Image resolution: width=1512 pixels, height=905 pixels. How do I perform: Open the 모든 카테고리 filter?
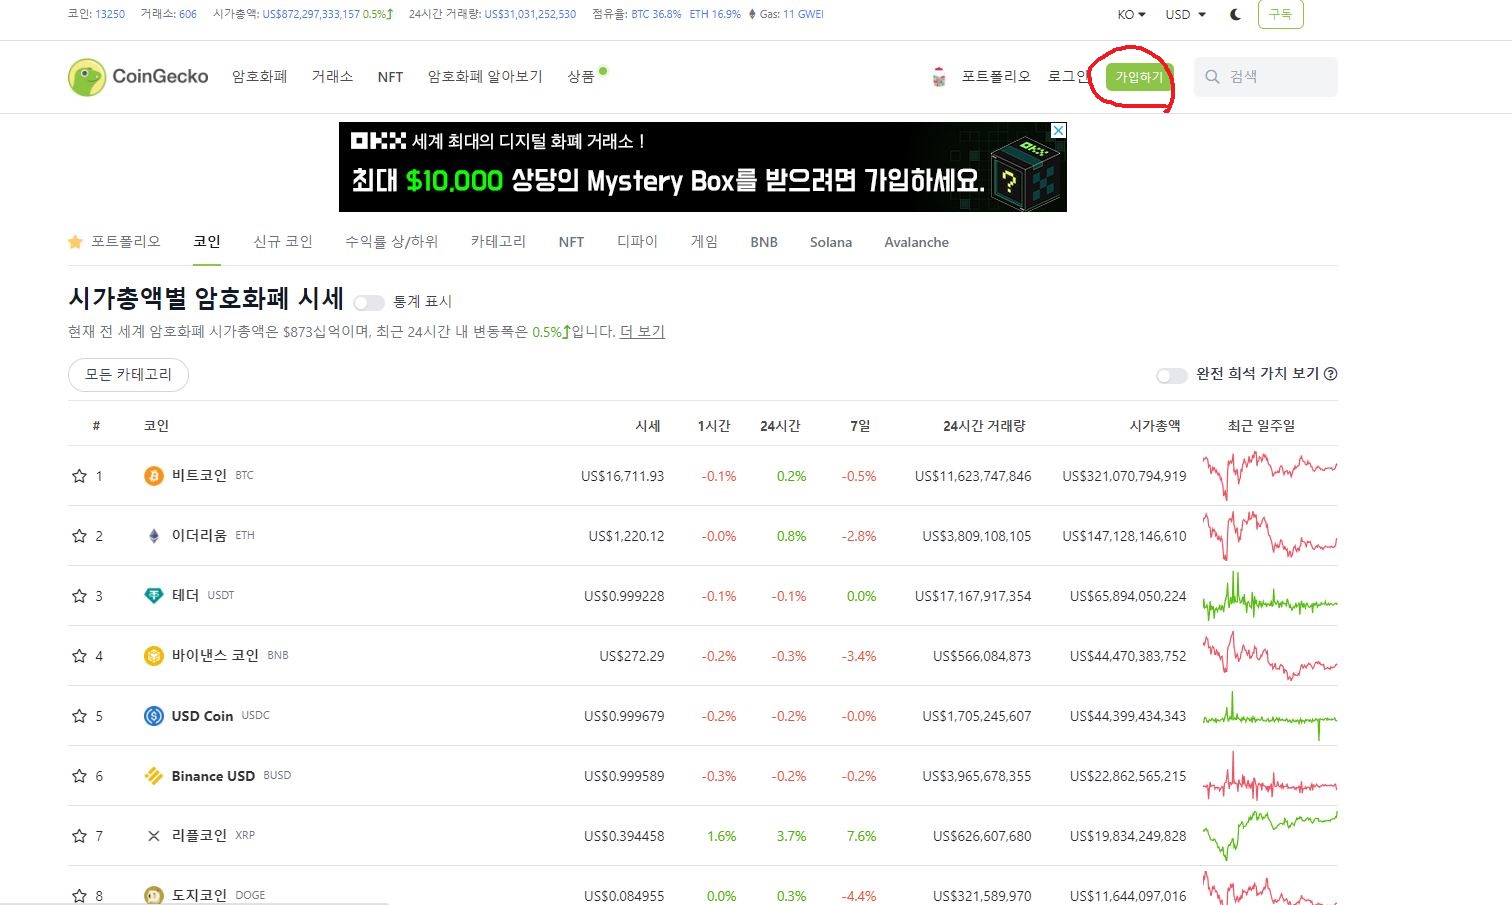[128, 375]
